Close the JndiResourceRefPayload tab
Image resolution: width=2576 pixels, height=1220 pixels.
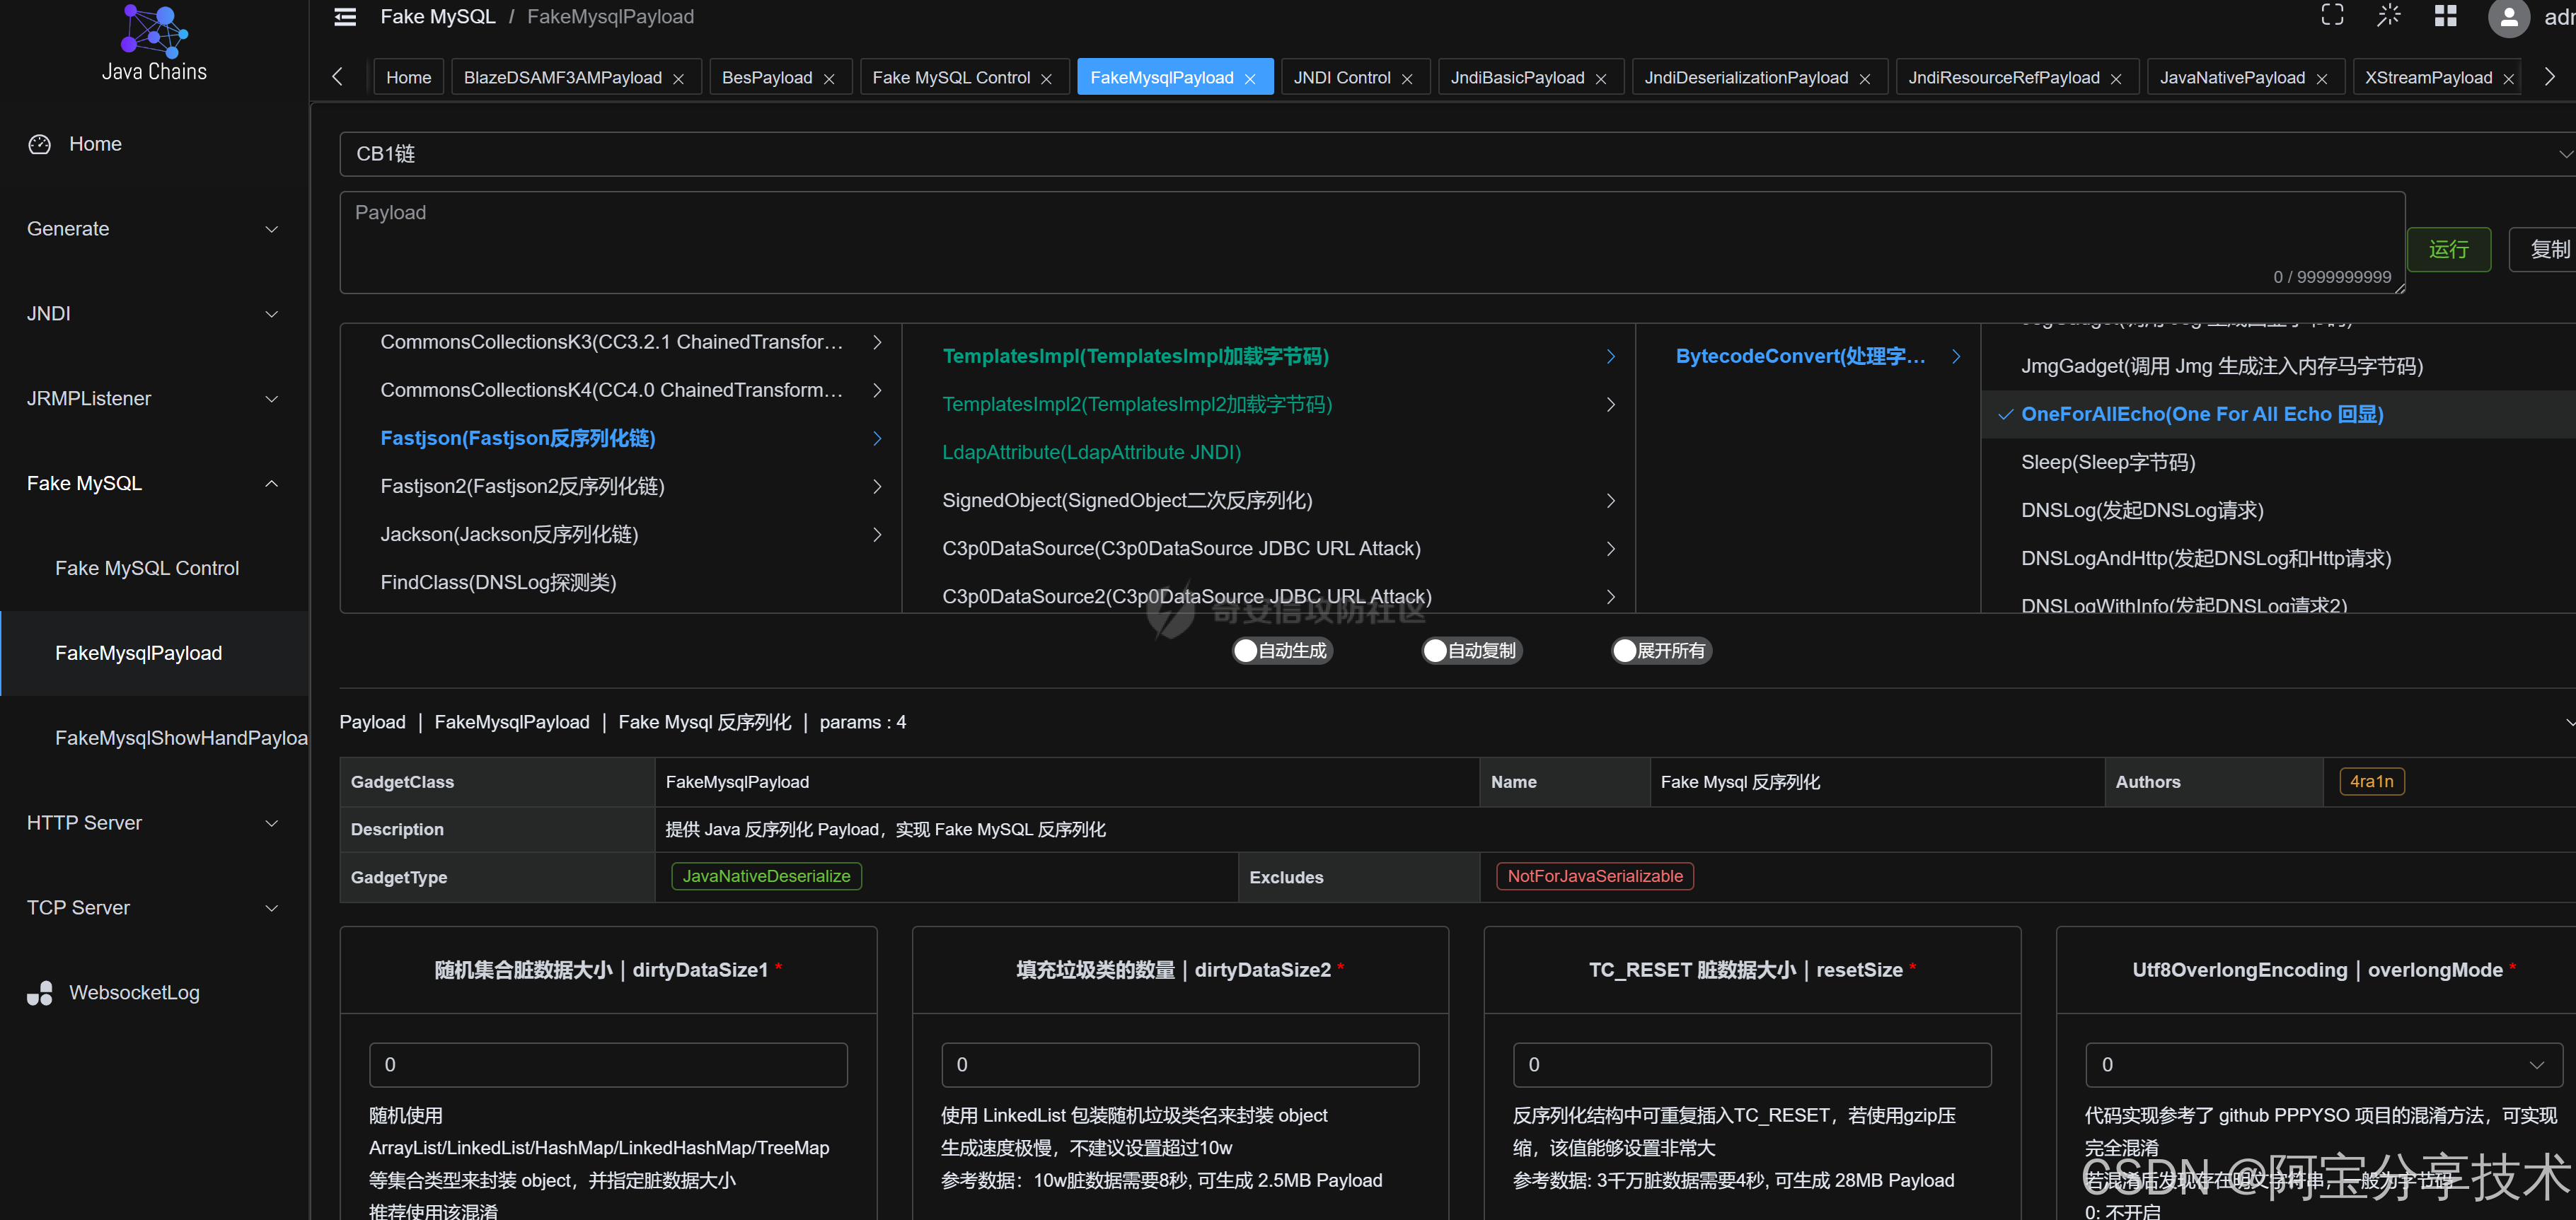(2116, 79)
